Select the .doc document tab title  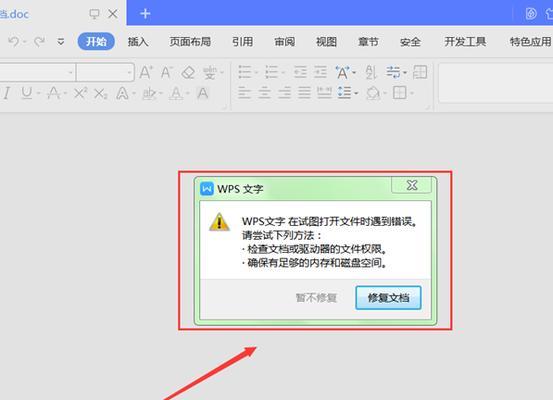pos(14,14)
